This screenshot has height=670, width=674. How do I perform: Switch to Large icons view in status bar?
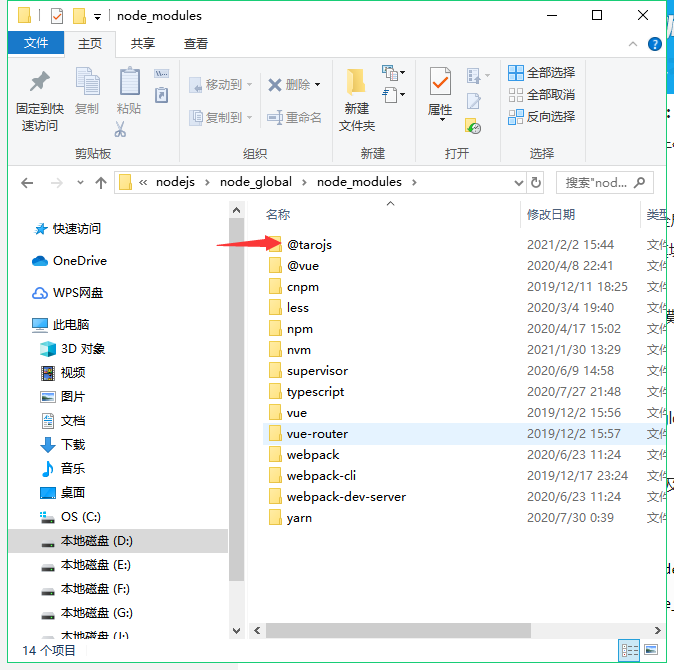point(651,650)
